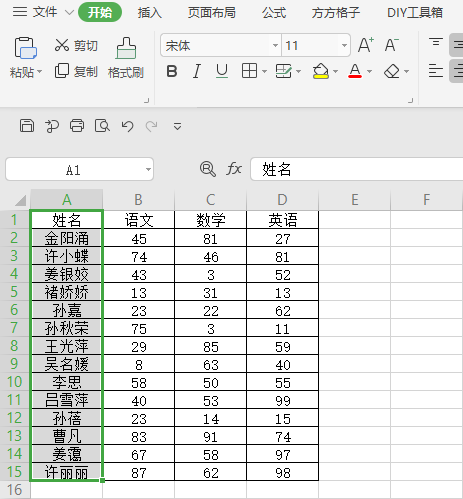463x499 pixels.
Task: Click the Copy (复制) icon
Action: [62, 71]
